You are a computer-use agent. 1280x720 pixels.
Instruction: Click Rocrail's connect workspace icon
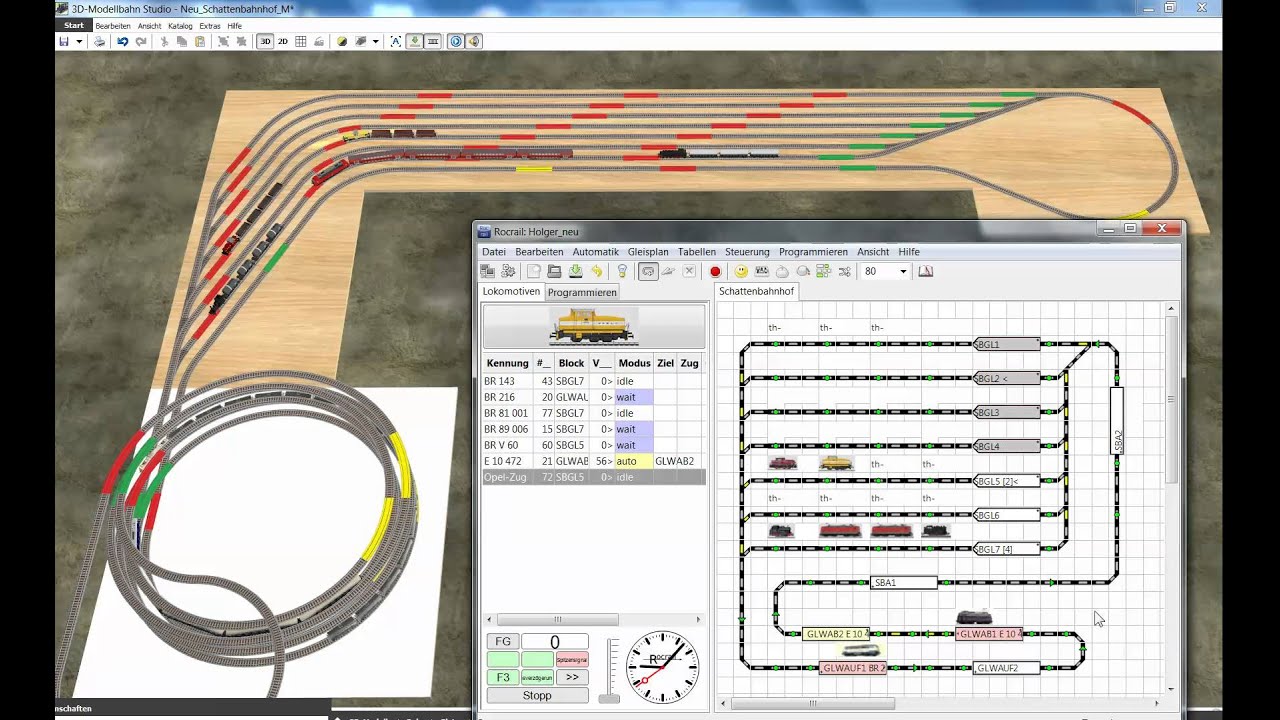[x=488, y=271]
